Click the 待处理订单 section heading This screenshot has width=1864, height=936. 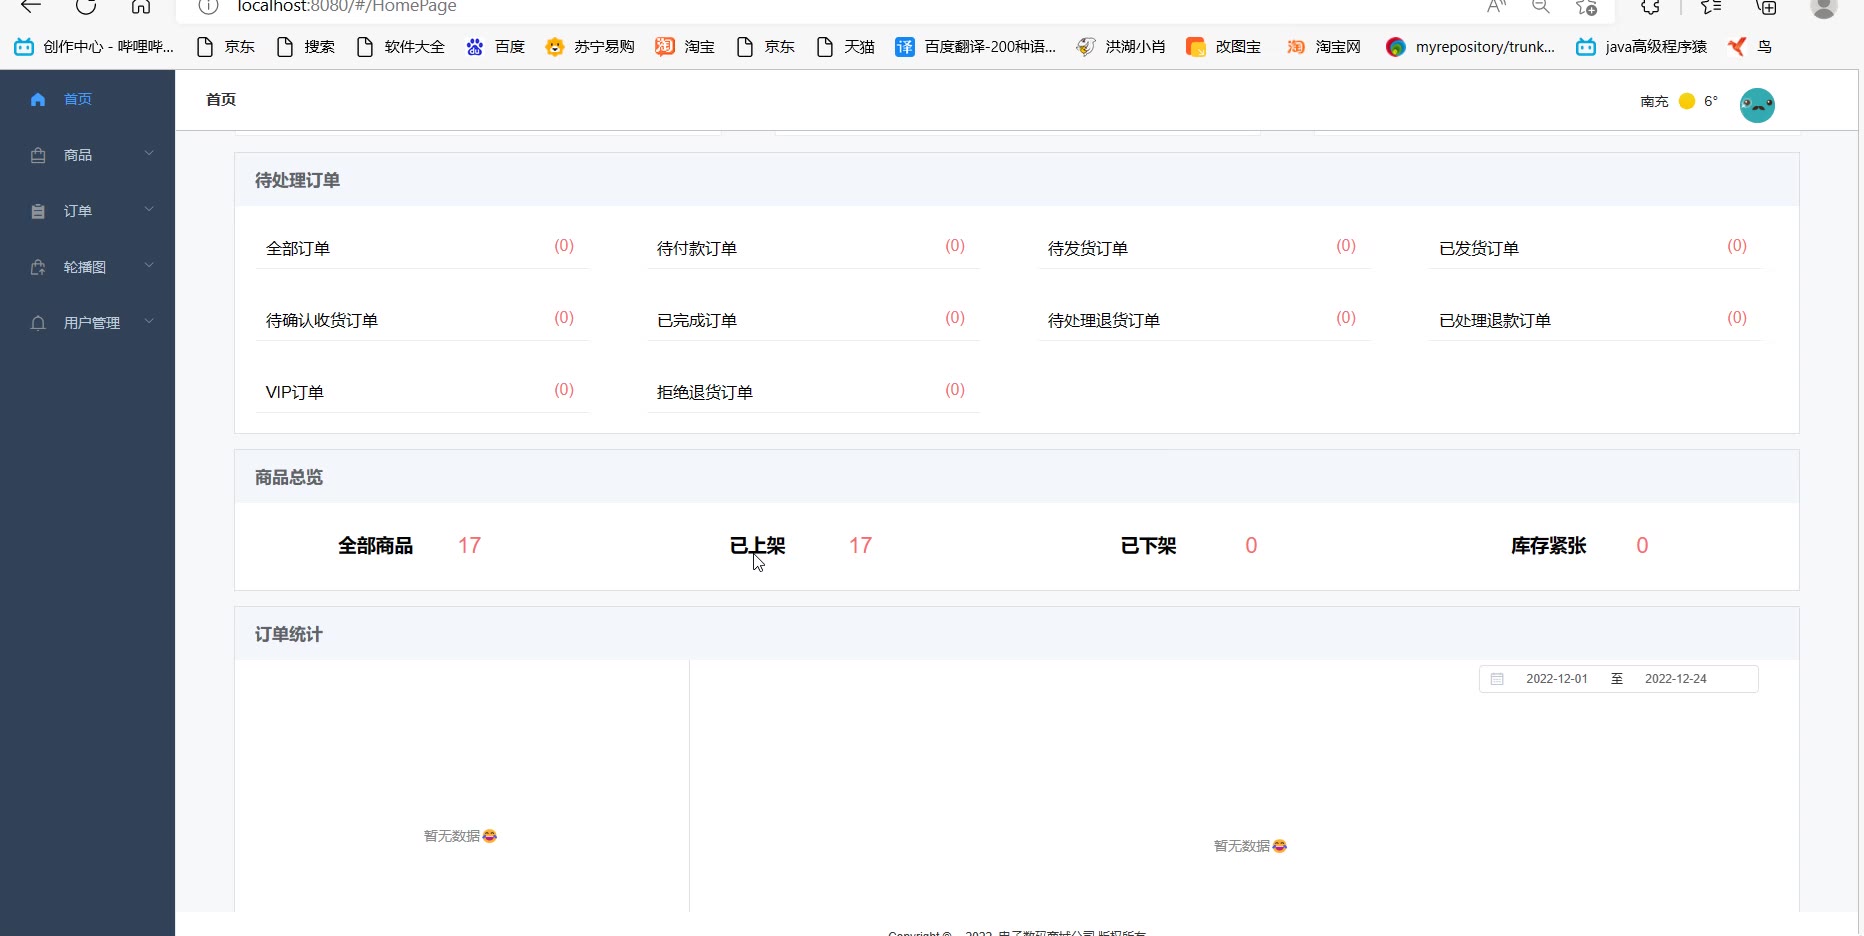[297, 181]
